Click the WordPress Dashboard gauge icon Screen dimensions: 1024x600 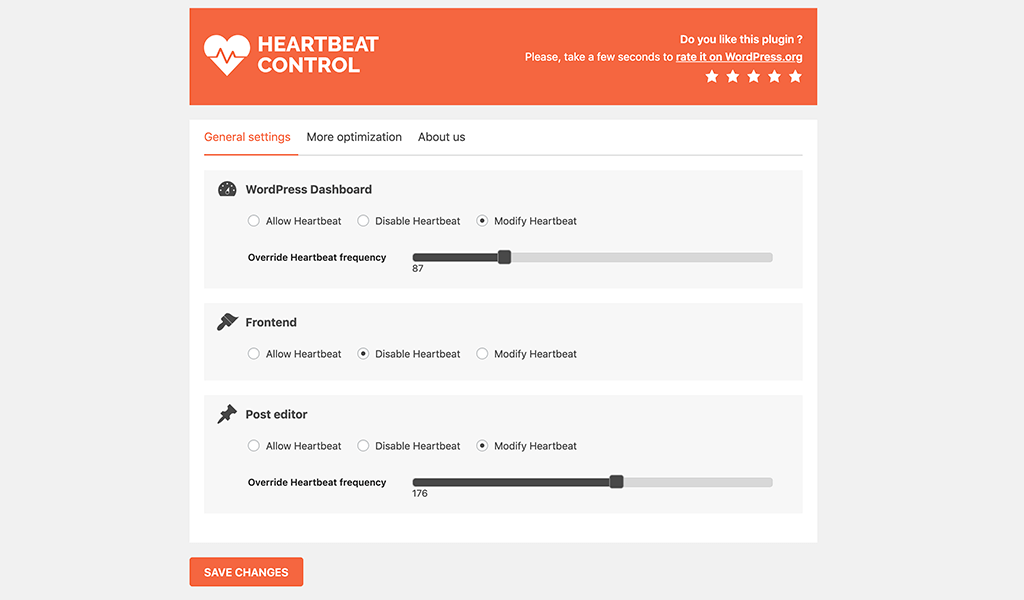(226, 189)
